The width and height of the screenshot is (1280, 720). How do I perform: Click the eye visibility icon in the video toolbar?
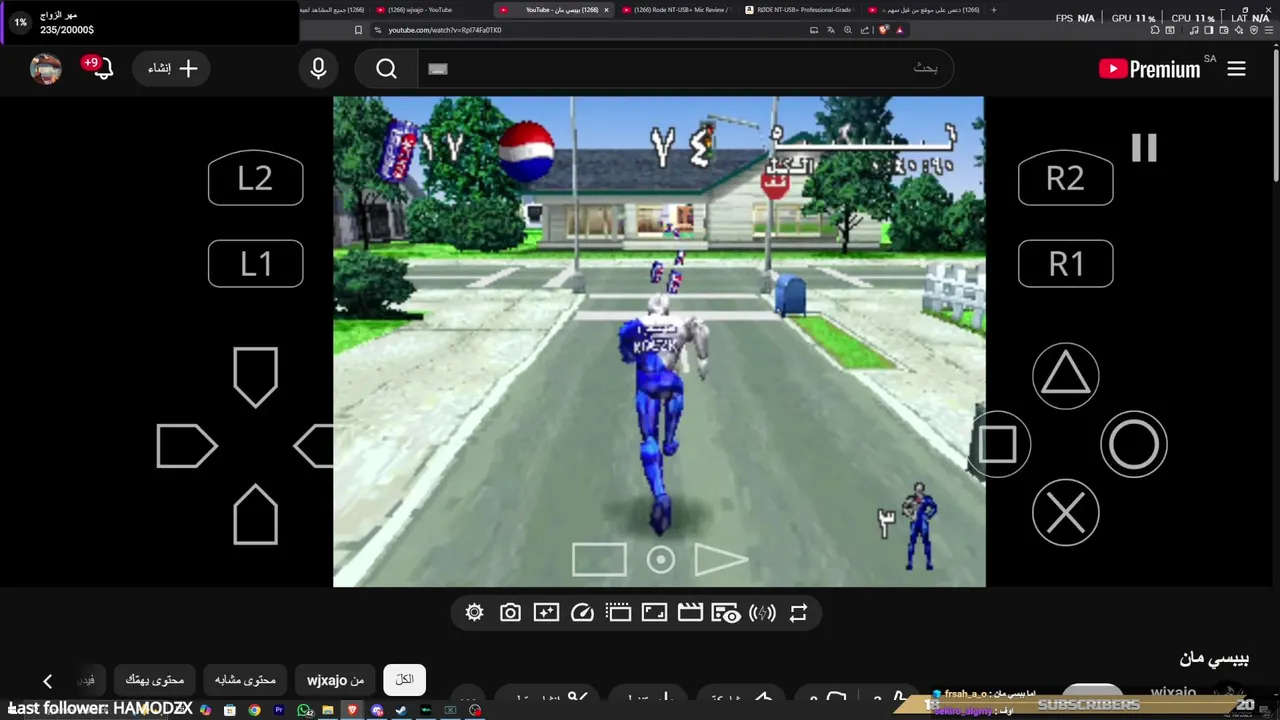(x=725, y=613)
